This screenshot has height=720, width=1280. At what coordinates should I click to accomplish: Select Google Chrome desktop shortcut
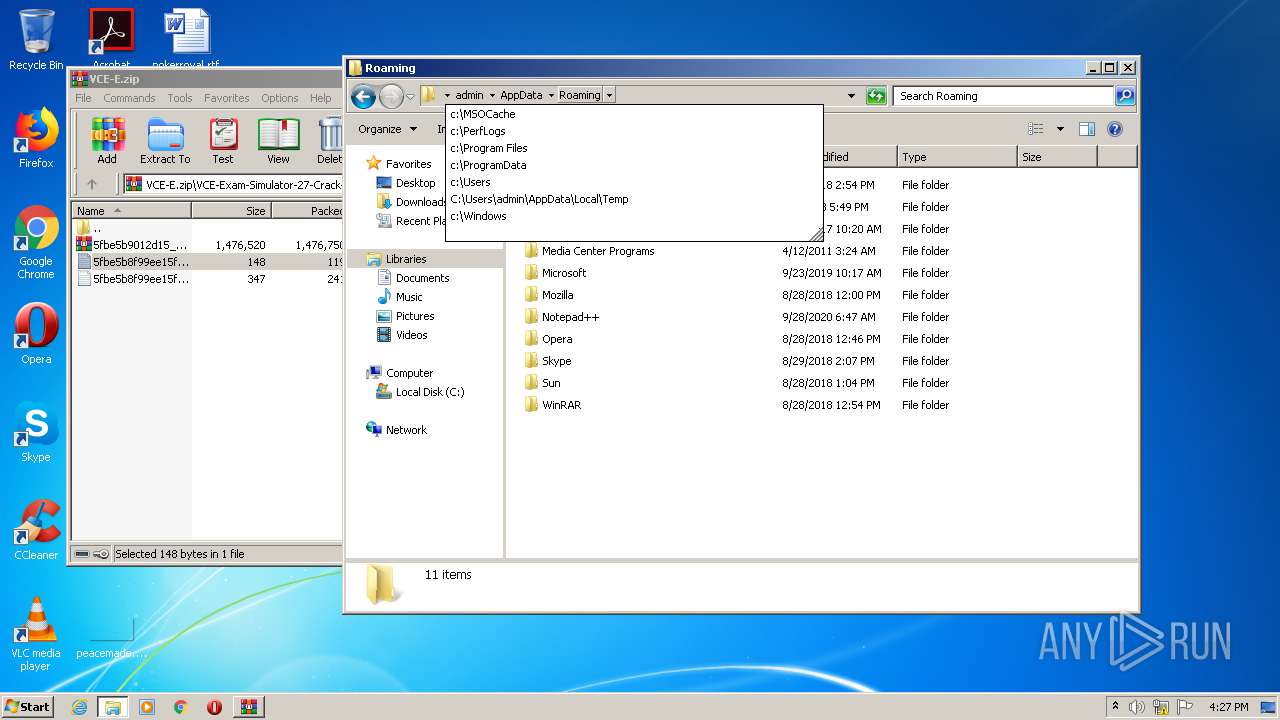pyautogui.click(x=36, y=243)
